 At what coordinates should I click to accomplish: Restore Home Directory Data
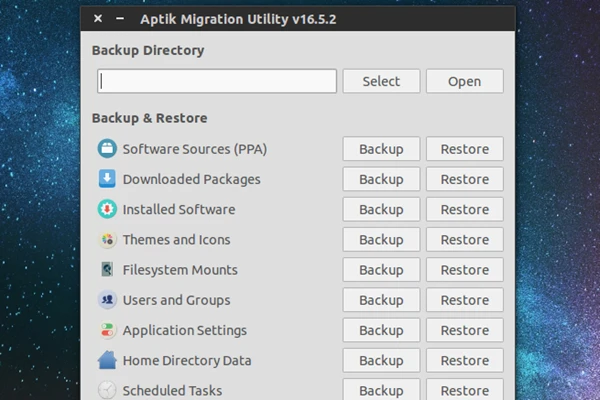[465, 361]
